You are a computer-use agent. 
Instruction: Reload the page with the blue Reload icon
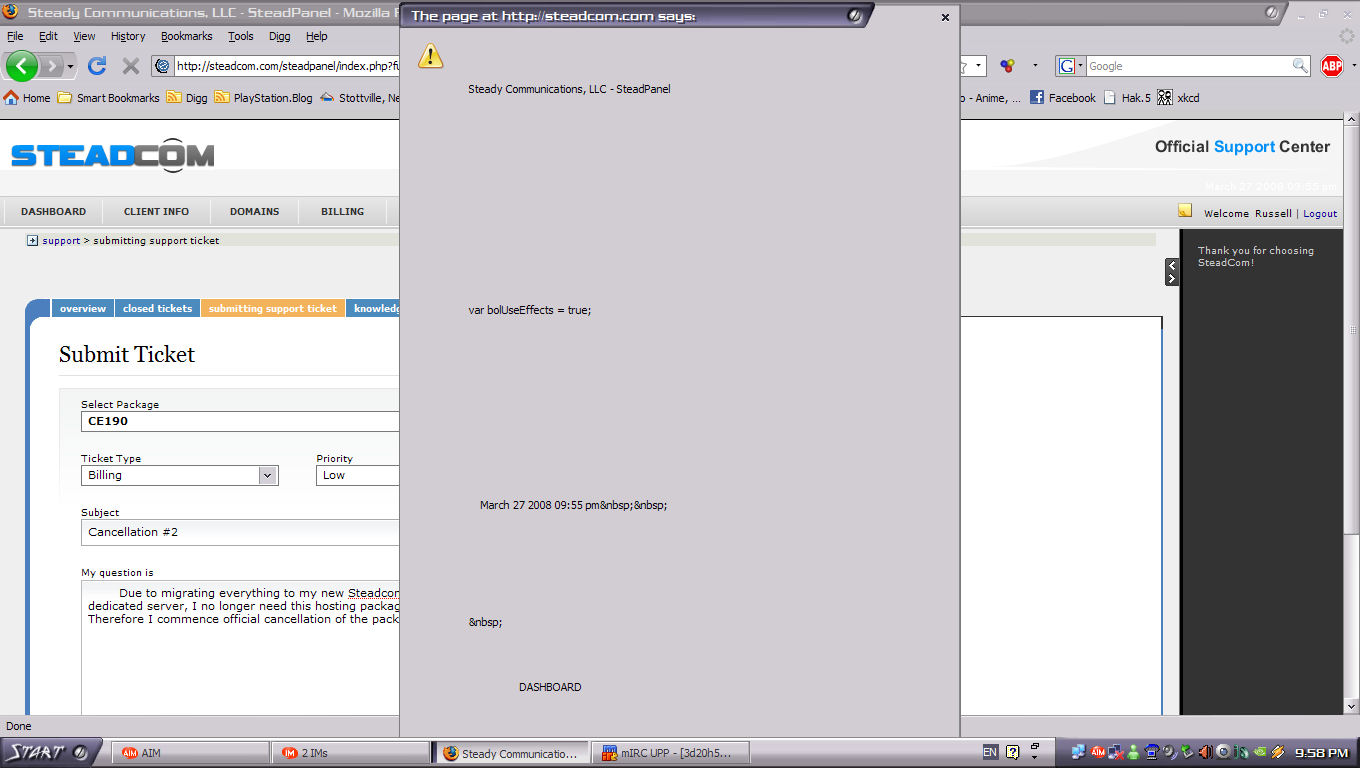pos(97,66)
